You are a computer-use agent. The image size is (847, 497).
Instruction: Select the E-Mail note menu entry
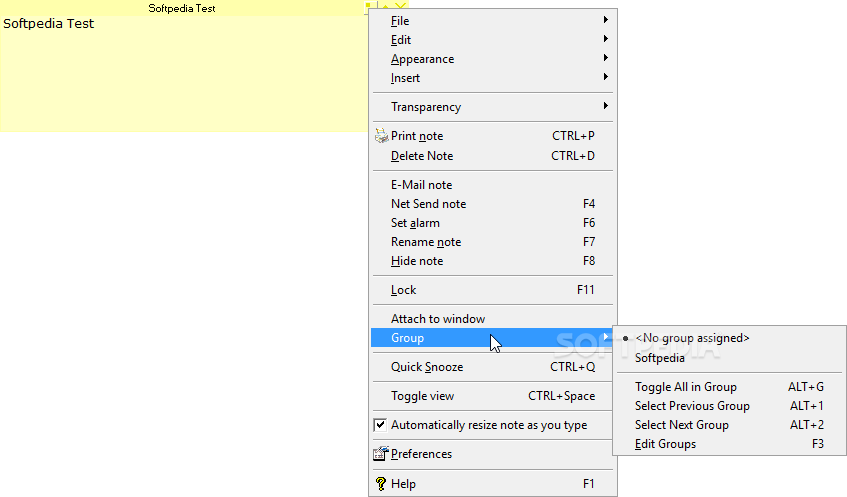(x=492, y=185)
